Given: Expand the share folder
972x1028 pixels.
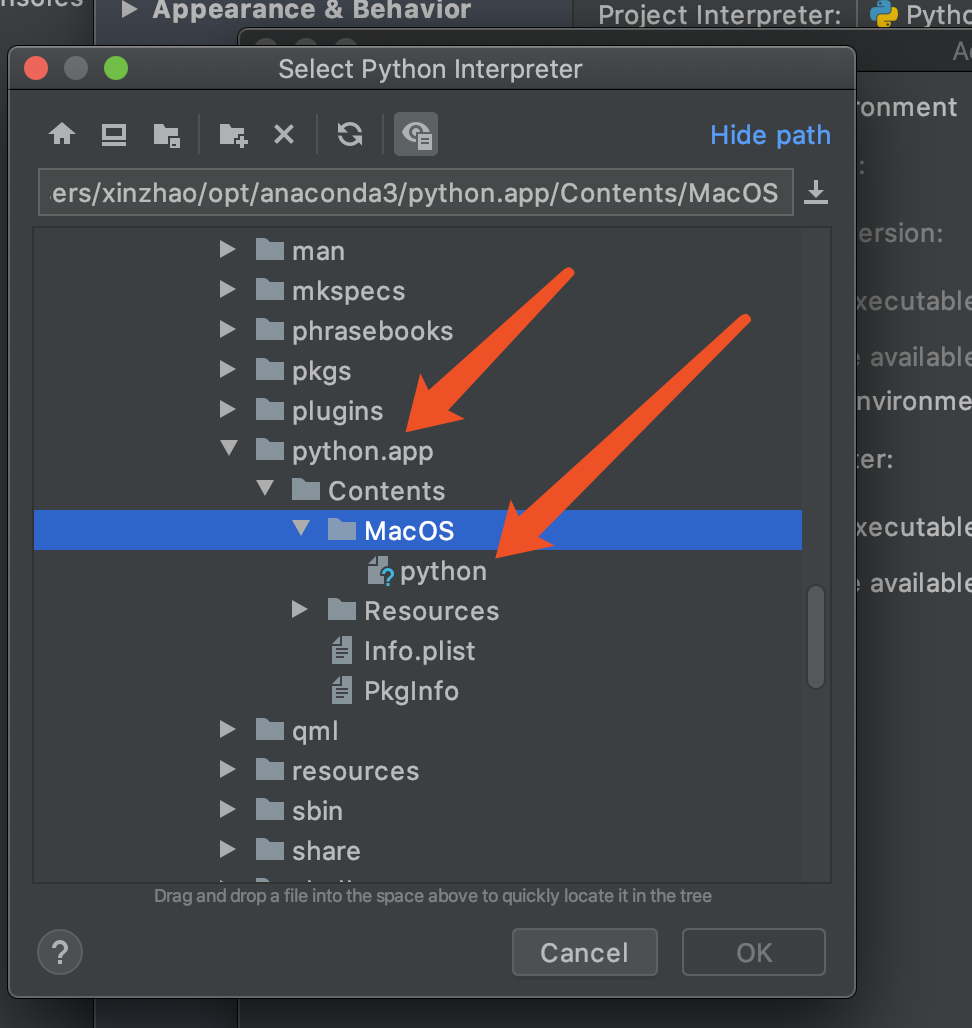Looking at the screenshot, I should pos(227,849).
